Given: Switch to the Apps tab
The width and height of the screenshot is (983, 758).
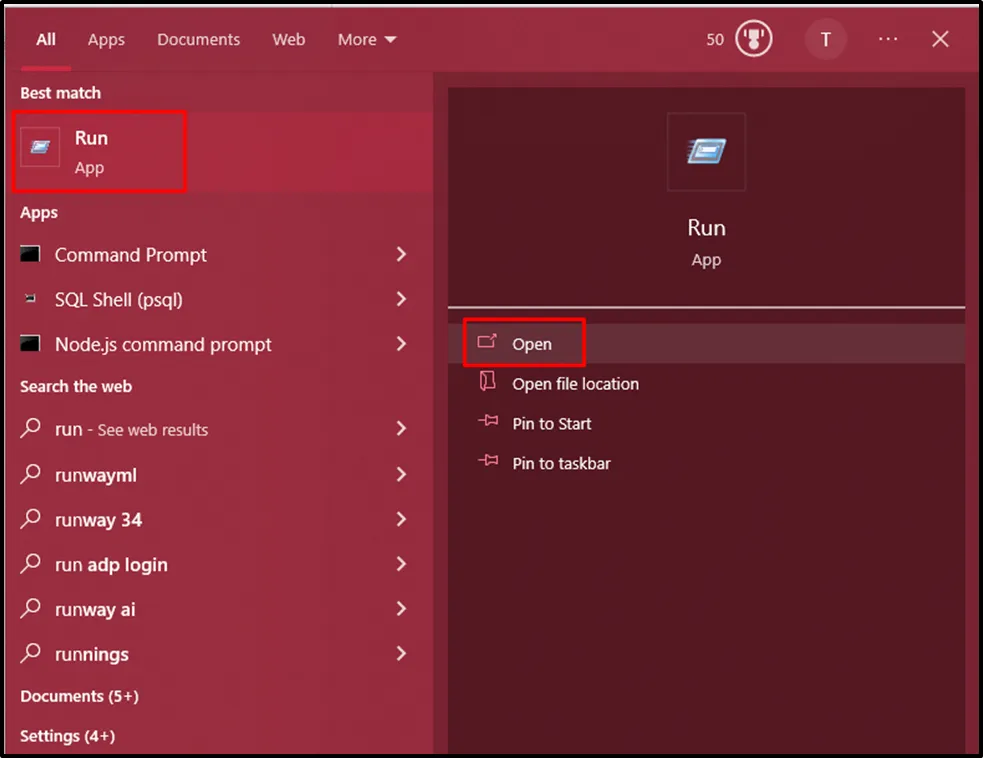Looking at the screenshot, I should click(106, 39).
